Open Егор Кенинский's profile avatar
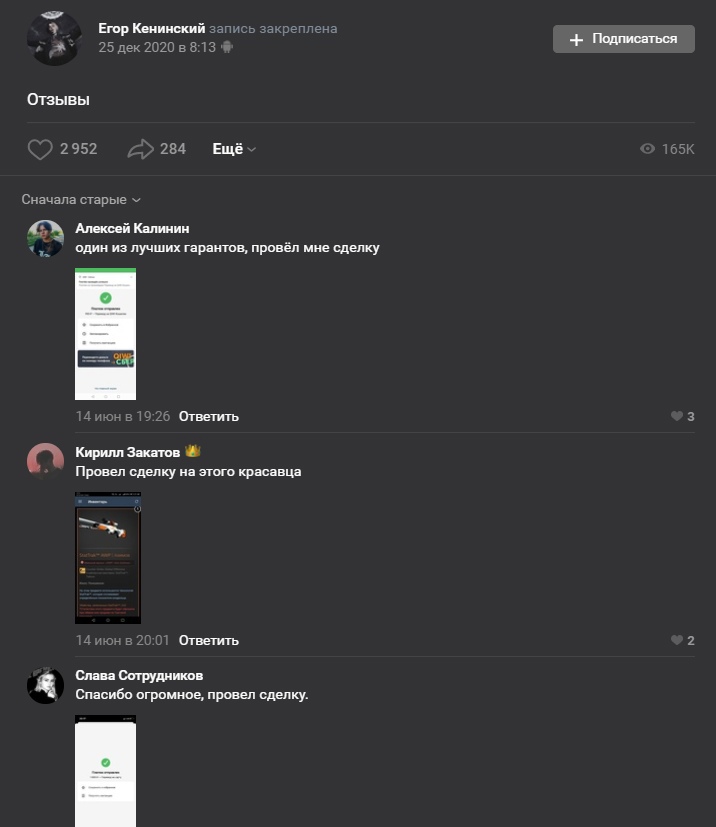Image resolution: width=716 pixels, height=827 pixels. [x=54, y=39]
